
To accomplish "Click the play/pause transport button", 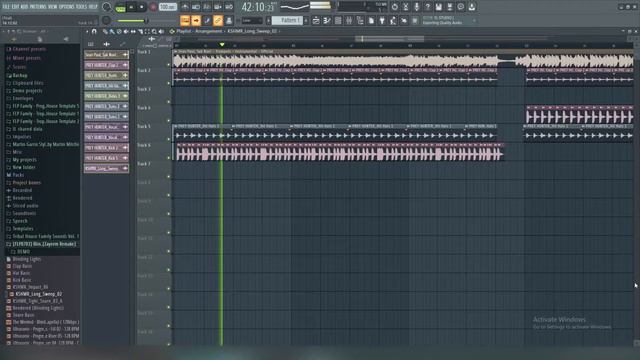I will pyautogui.click(x=131, y=7).
